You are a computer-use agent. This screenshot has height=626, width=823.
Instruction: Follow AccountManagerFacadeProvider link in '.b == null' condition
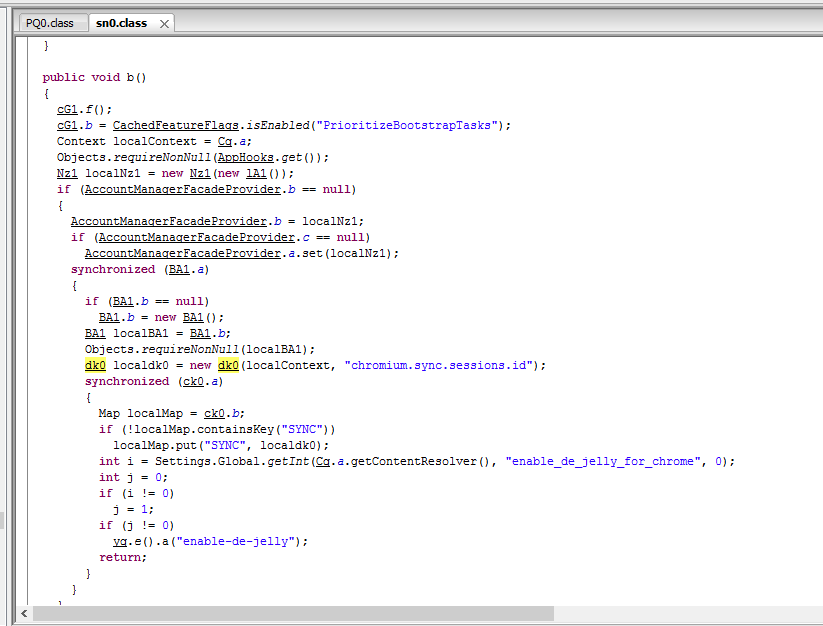183,189
